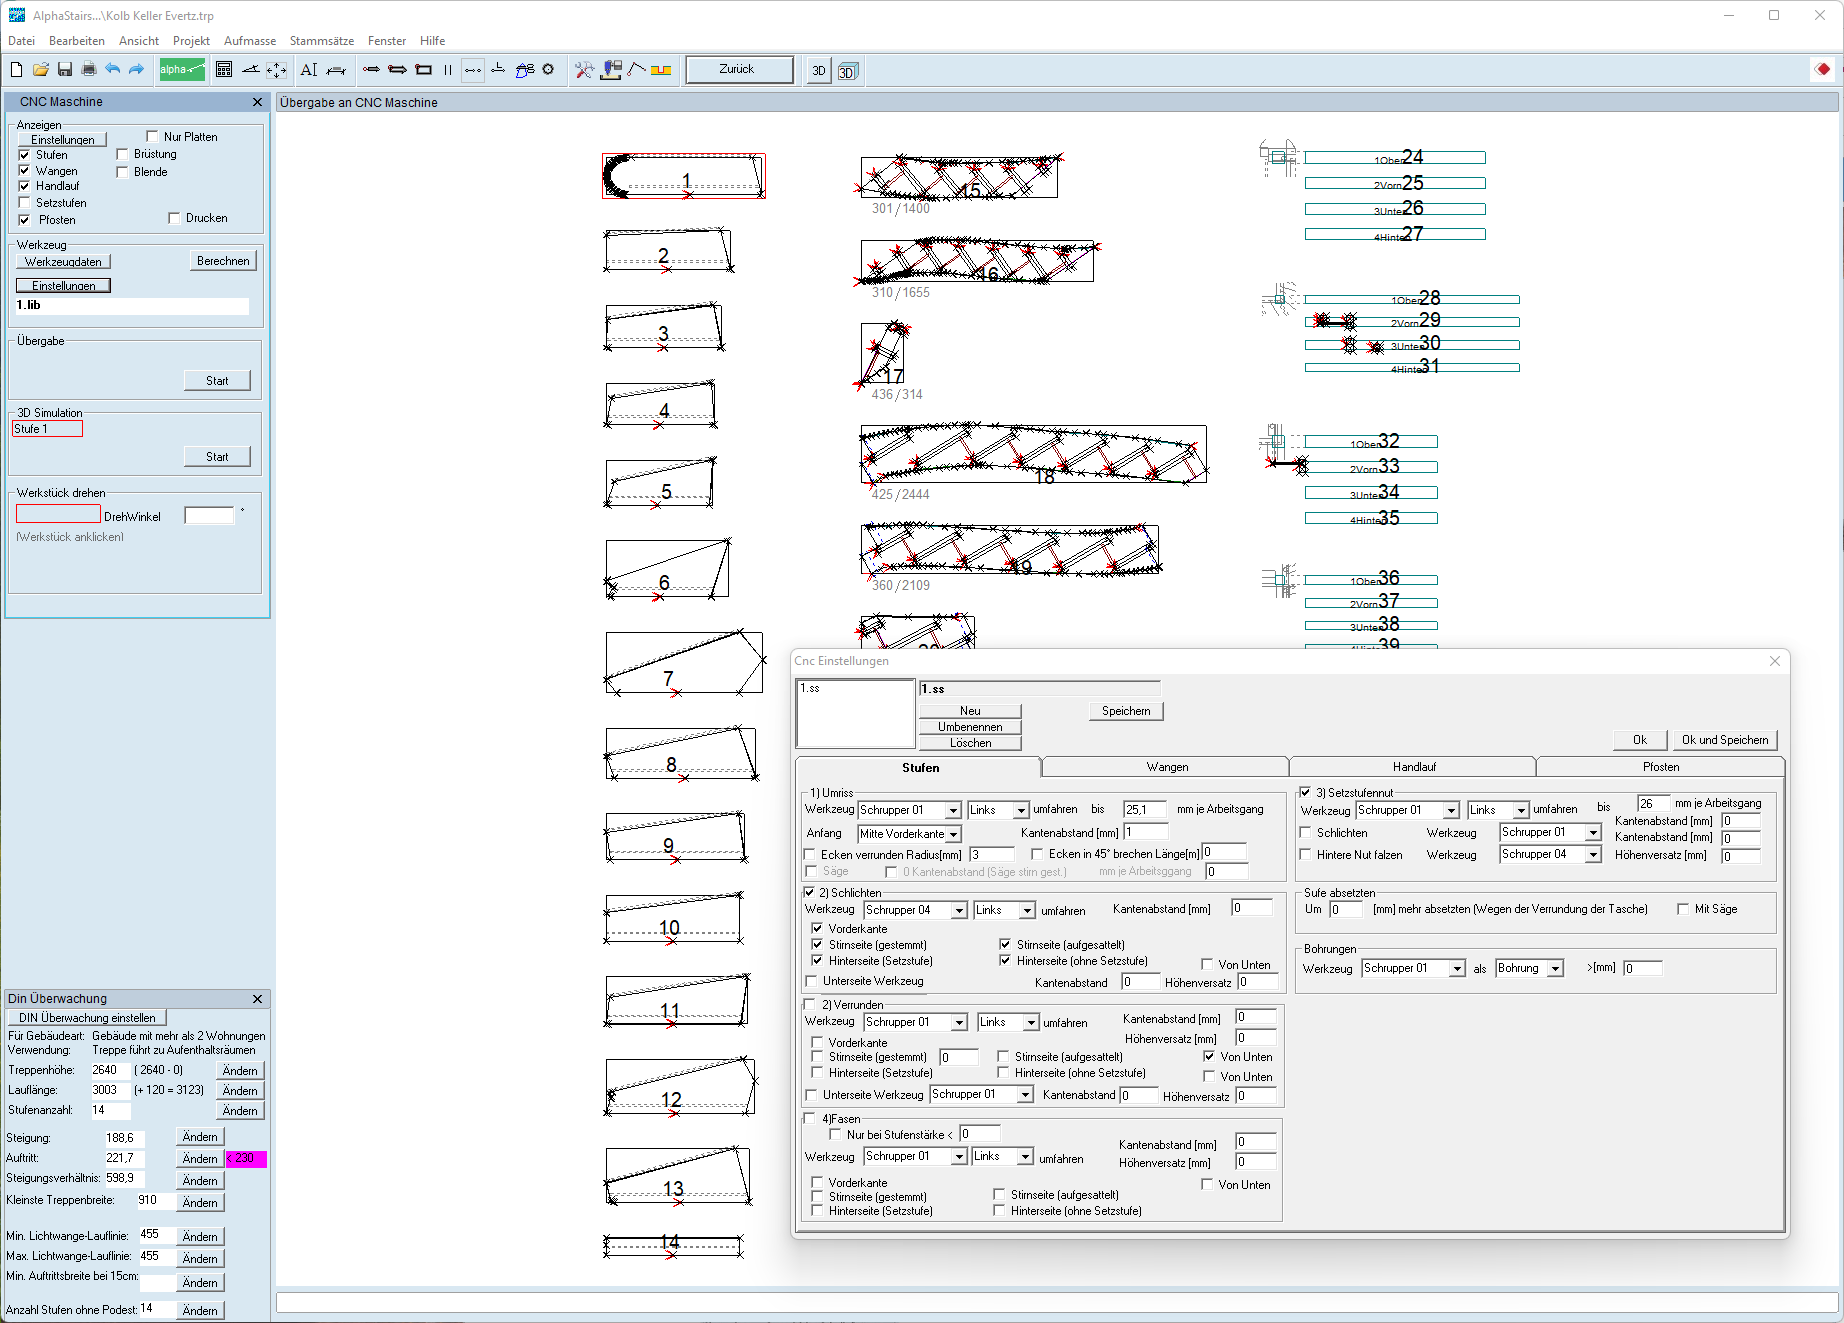
Task: Click the open folder icon
Action: [x=41, y=69]
